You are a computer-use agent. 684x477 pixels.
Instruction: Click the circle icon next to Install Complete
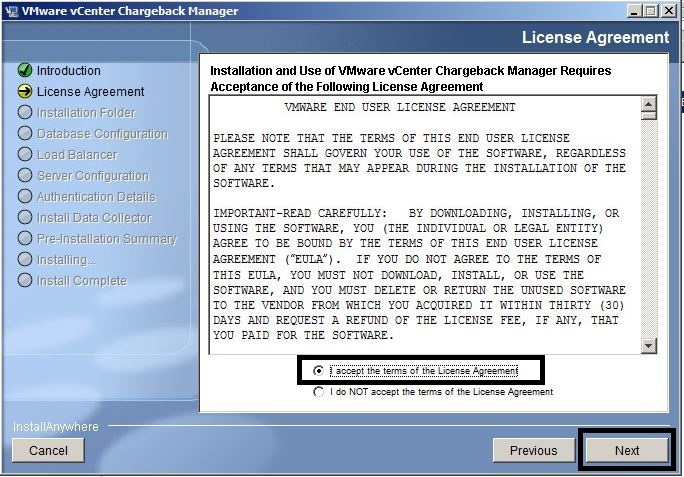[x=25, y=281]
